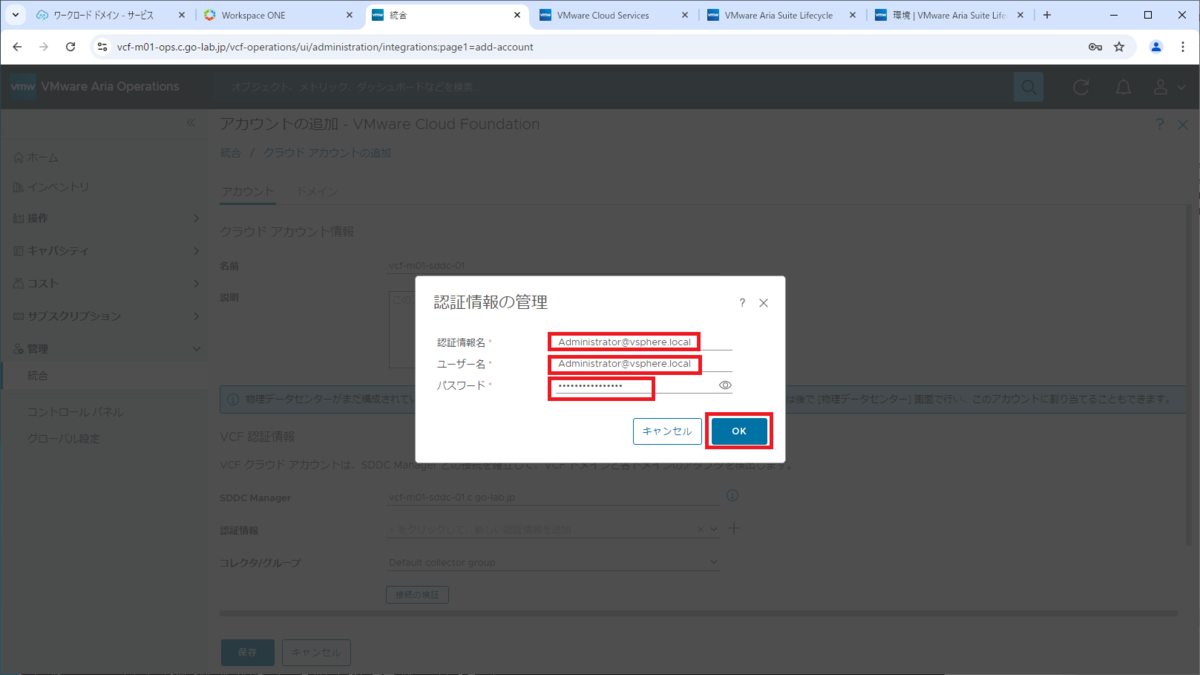Image resolution: width=1200 pixels, height=675 pixels.
Task: Toggle password visibility with the eye icon
Action: point(725,385)
